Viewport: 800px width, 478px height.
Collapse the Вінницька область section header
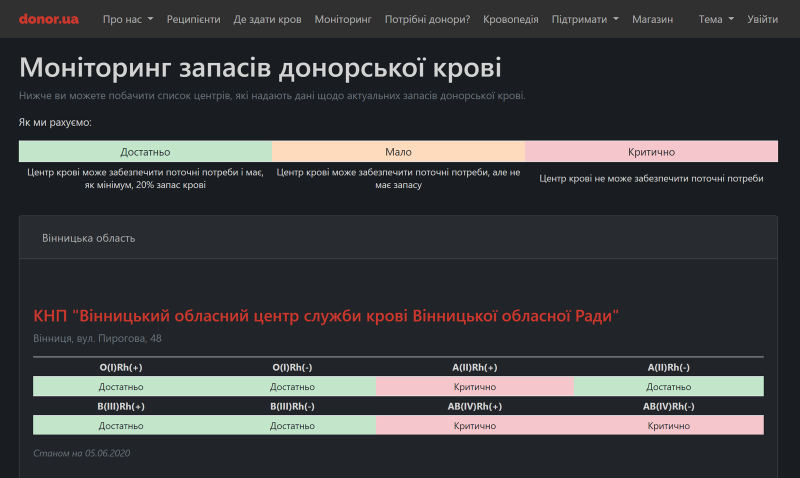89,238
